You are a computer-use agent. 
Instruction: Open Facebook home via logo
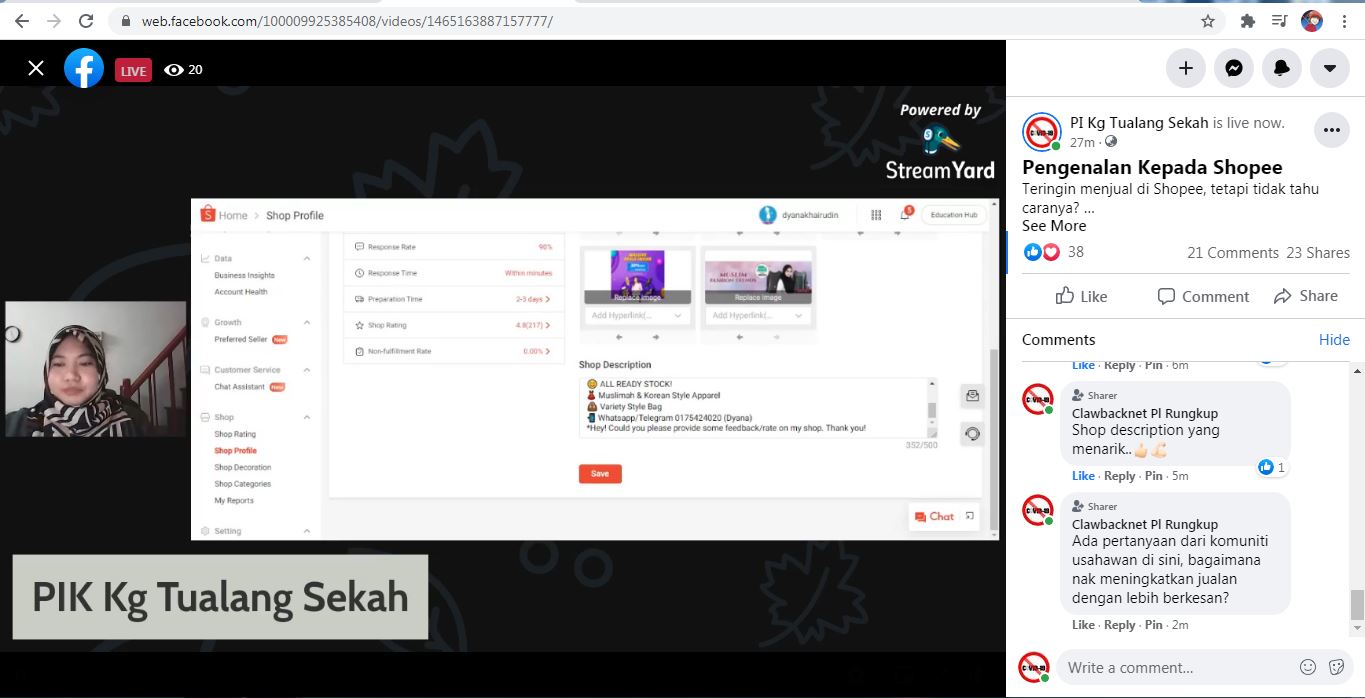coord(84,68)
